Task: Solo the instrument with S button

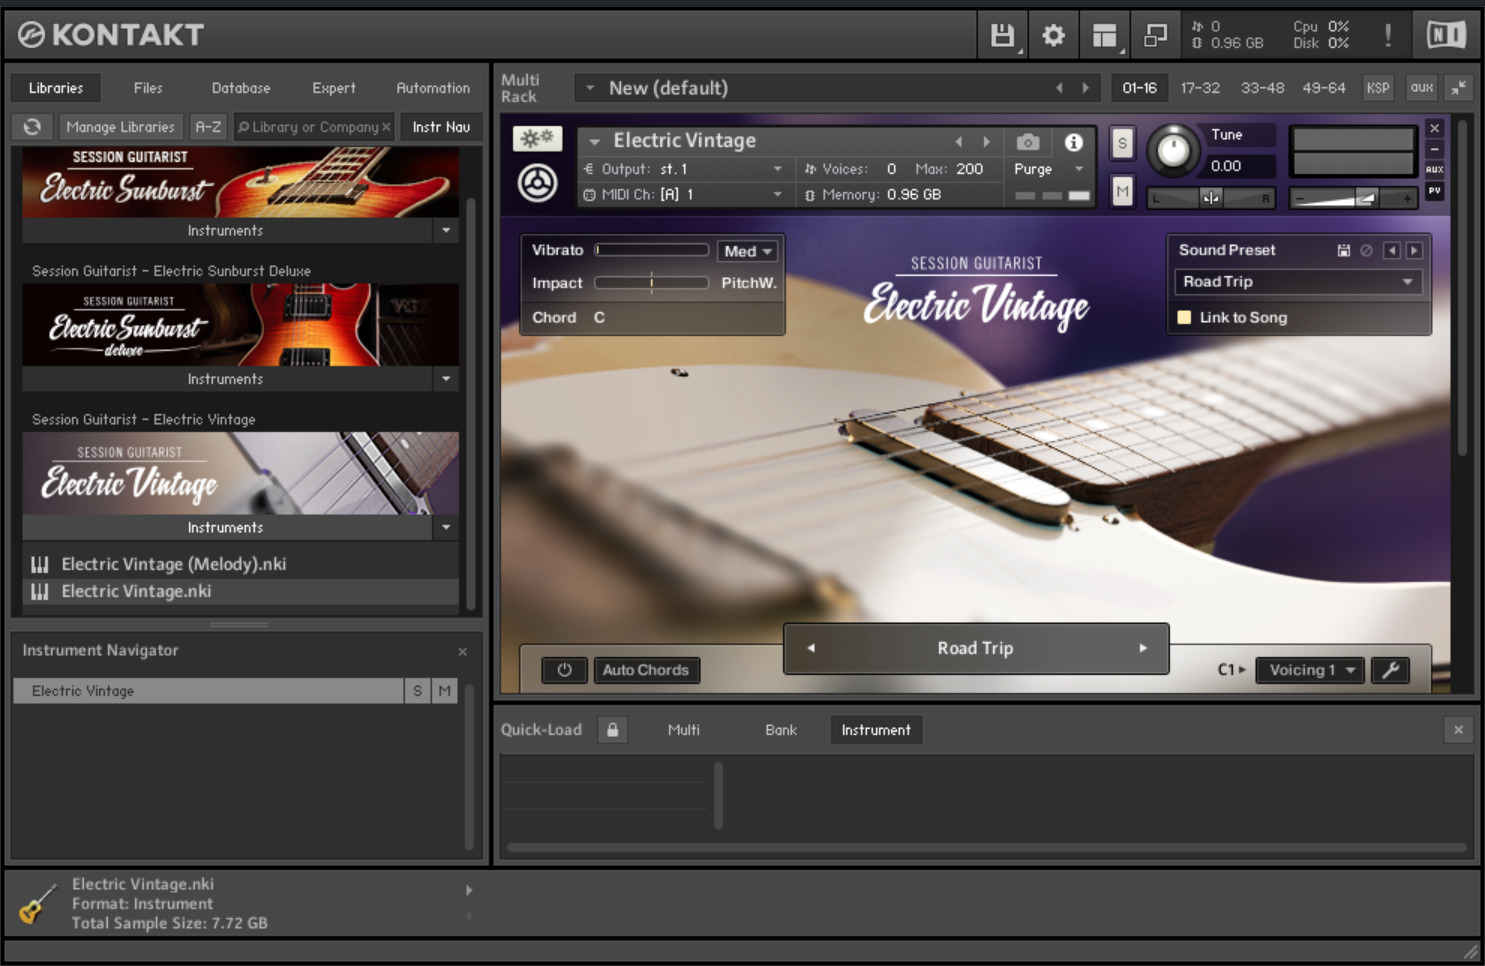Action: point(1122,143)
